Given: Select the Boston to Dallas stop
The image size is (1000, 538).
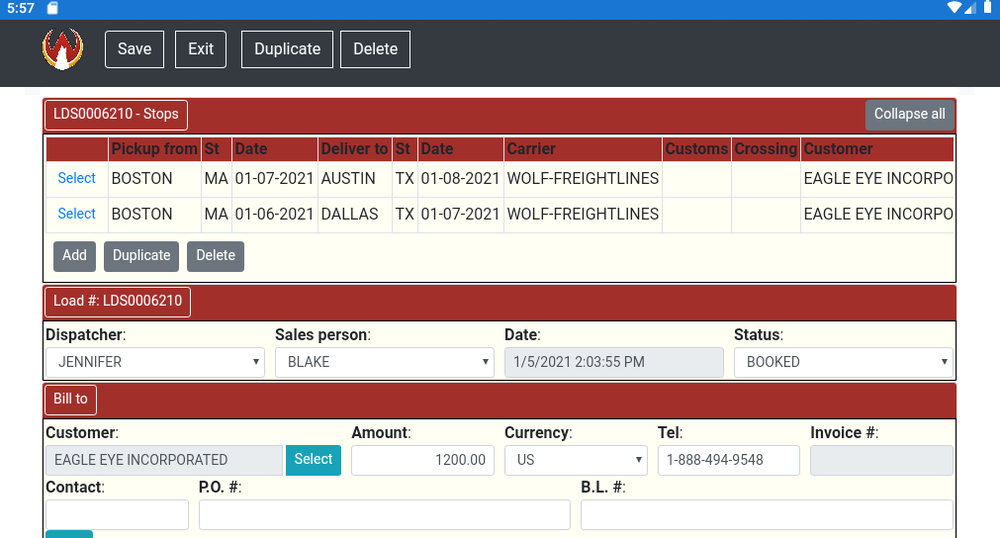Looking at the screenshot, I should click(x=77, y=214).
